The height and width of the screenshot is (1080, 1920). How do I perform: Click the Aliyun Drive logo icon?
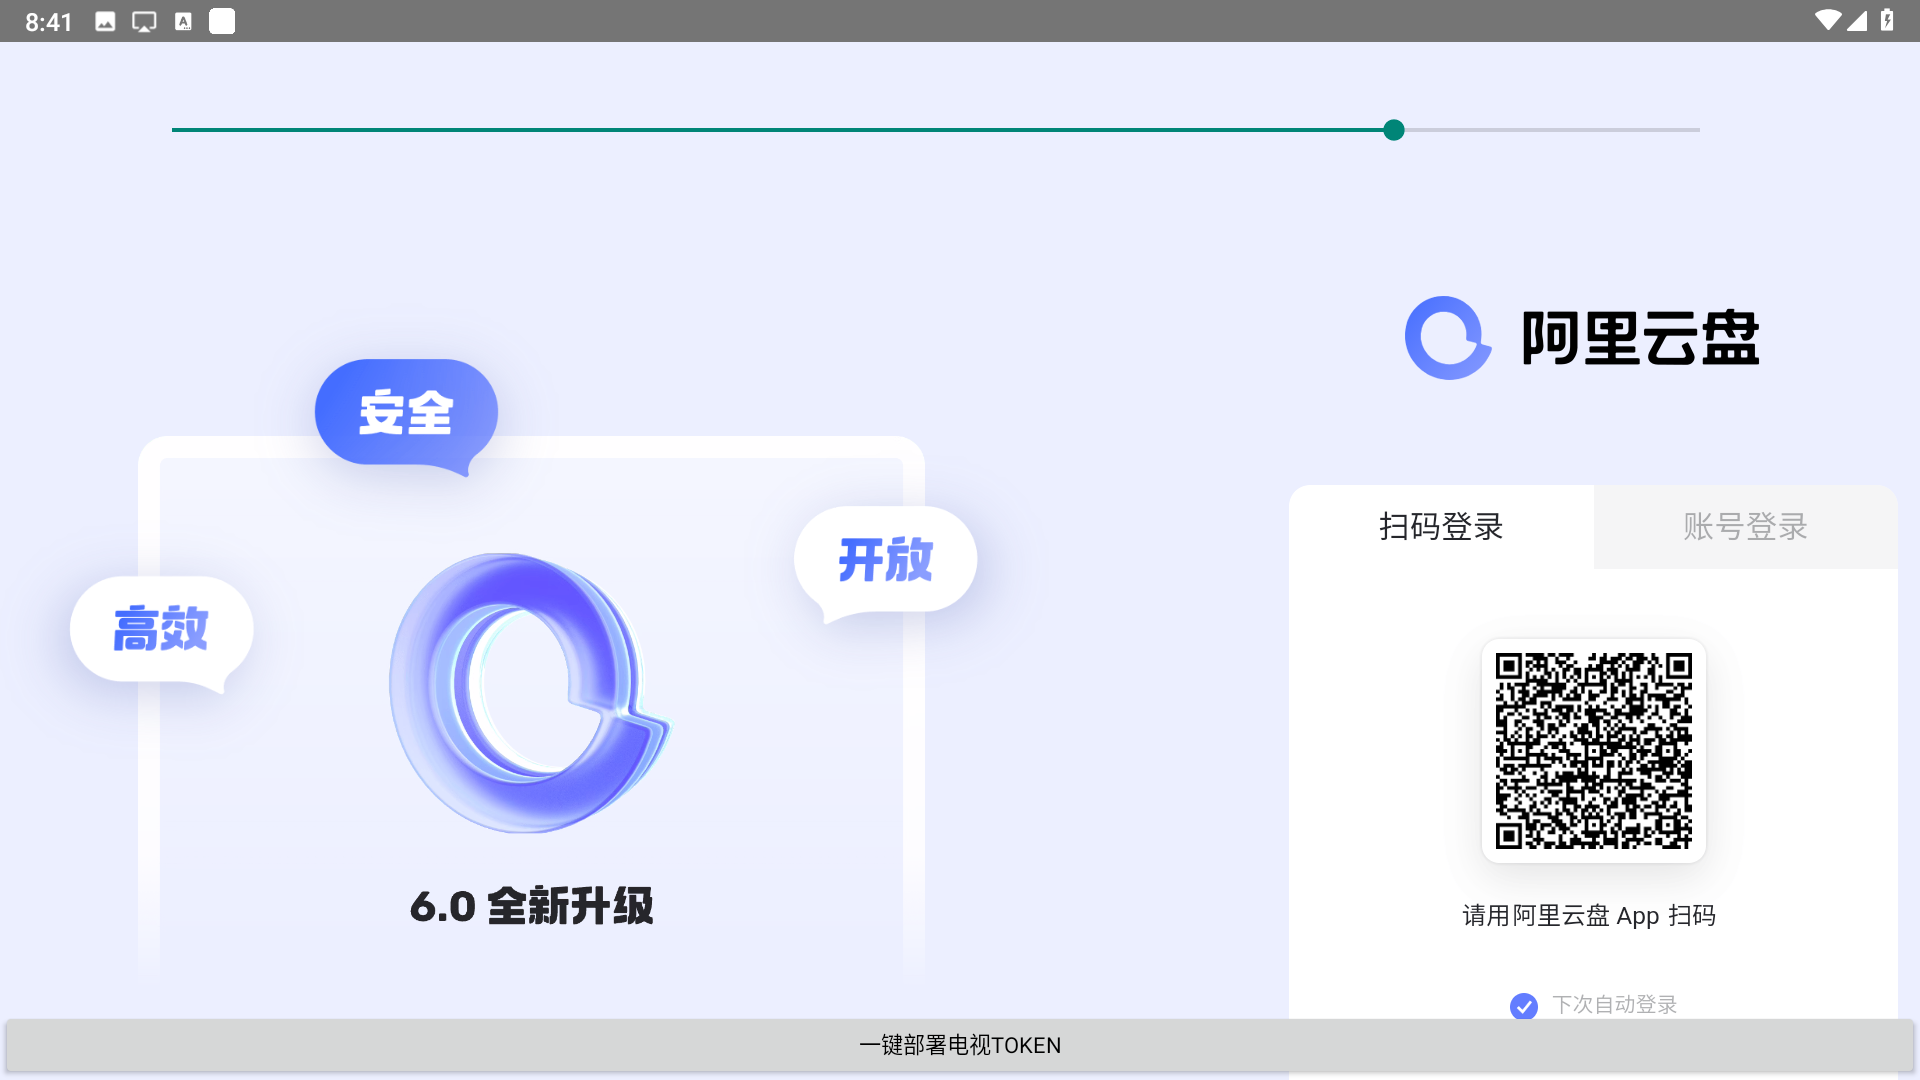point(1447,338)
